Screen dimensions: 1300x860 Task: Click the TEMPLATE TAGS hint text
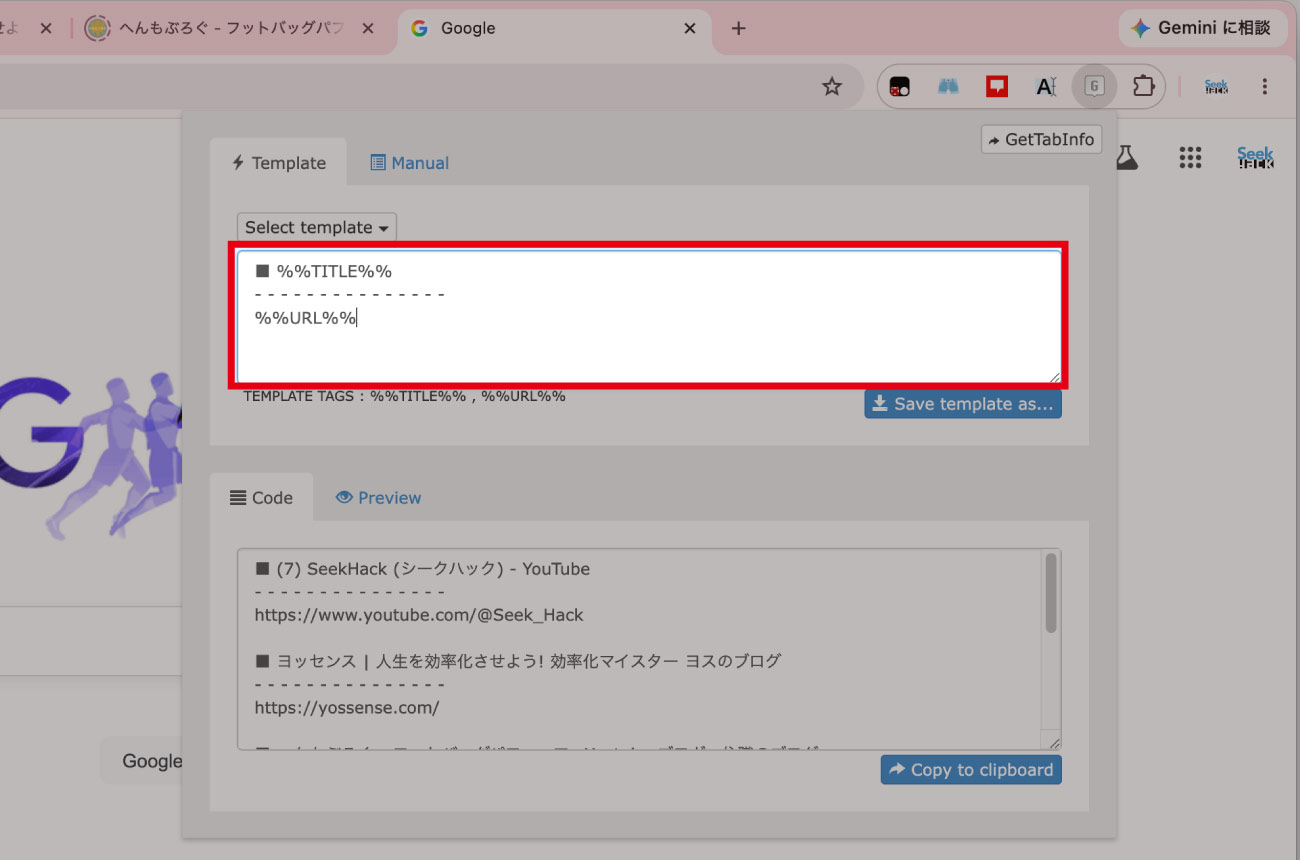(404, 396)
